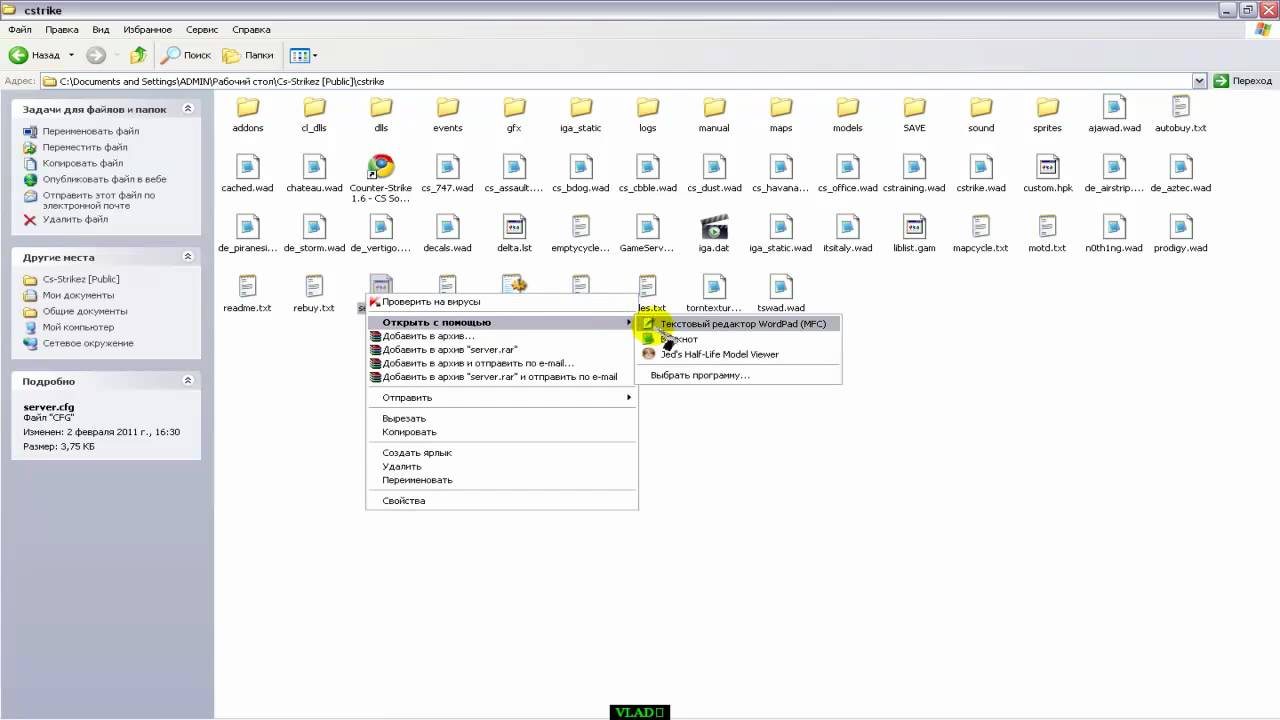Go back with the Назад button

tap(34, 55)
